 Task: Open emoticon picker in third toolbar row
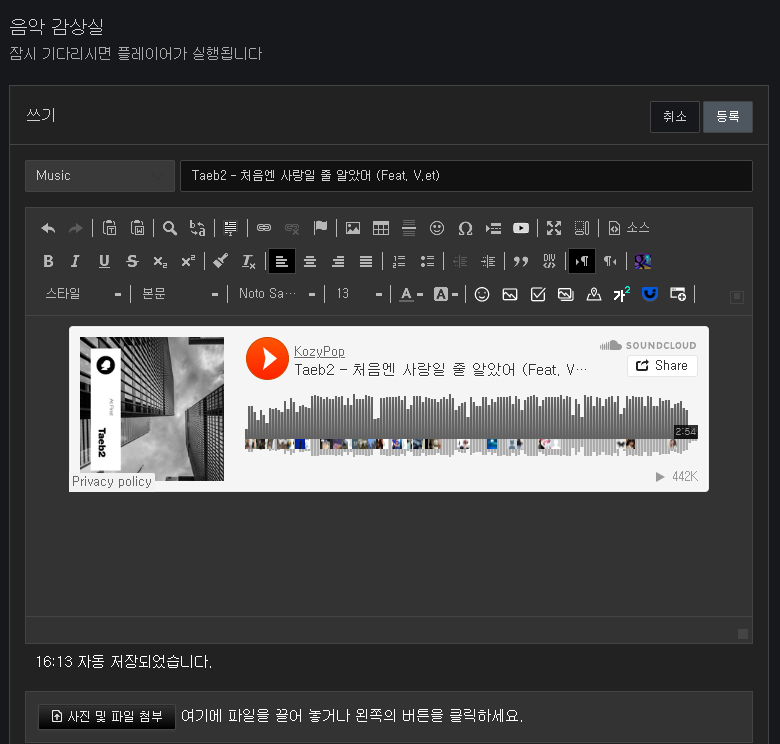(x=482, y=294)
